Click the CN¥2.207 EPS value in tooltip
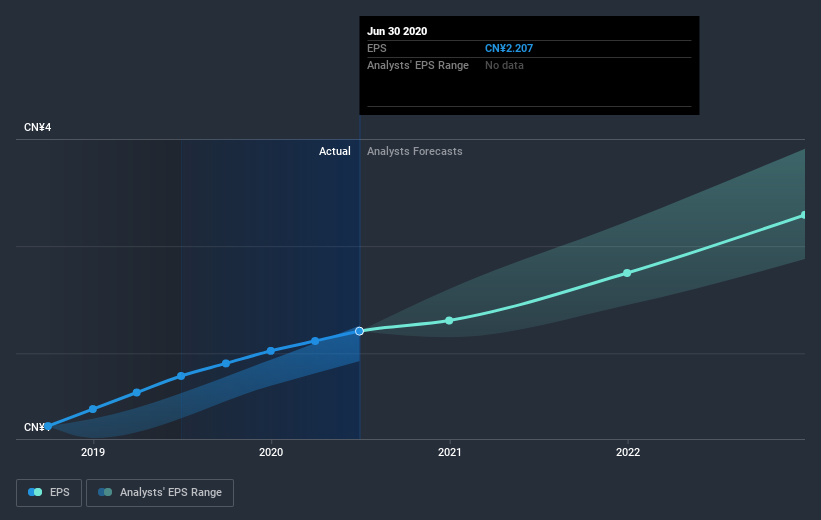The image size is (821, 520). pos(509,48)
